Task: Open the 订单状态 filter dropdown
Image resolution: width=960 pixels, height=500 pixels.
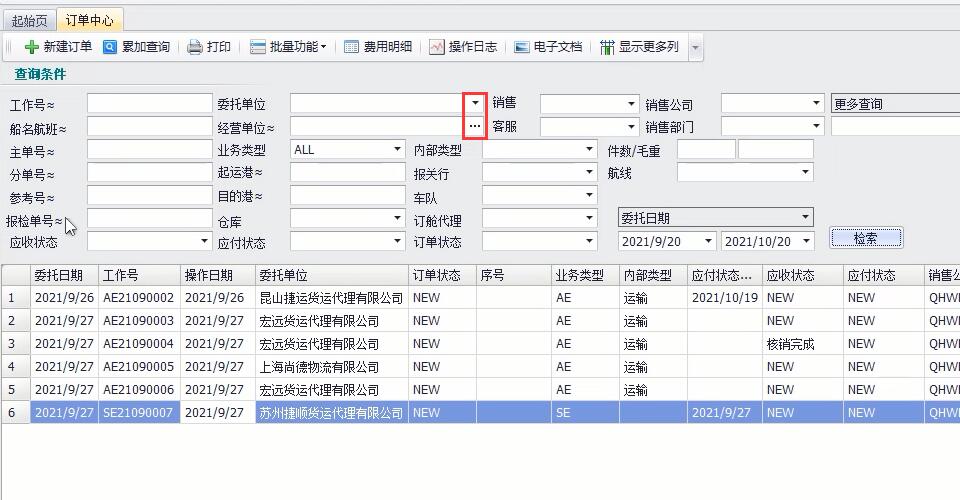Action: (x=589, y=241)
